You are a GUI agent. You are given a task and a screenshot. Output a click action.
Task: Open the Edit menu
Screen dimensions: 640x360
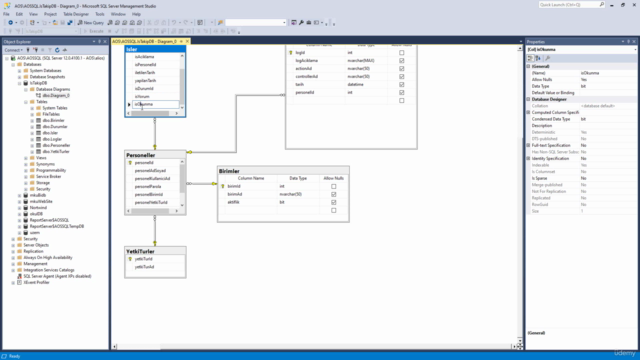click(x=19, y=14)
